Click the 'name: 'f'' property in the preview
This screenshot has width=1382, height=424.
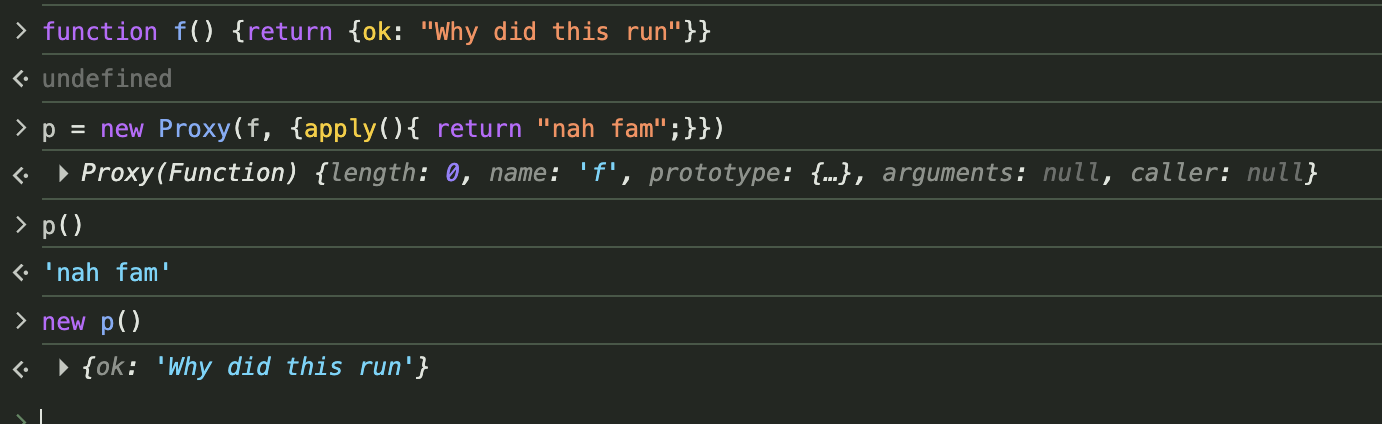(563, 174)
